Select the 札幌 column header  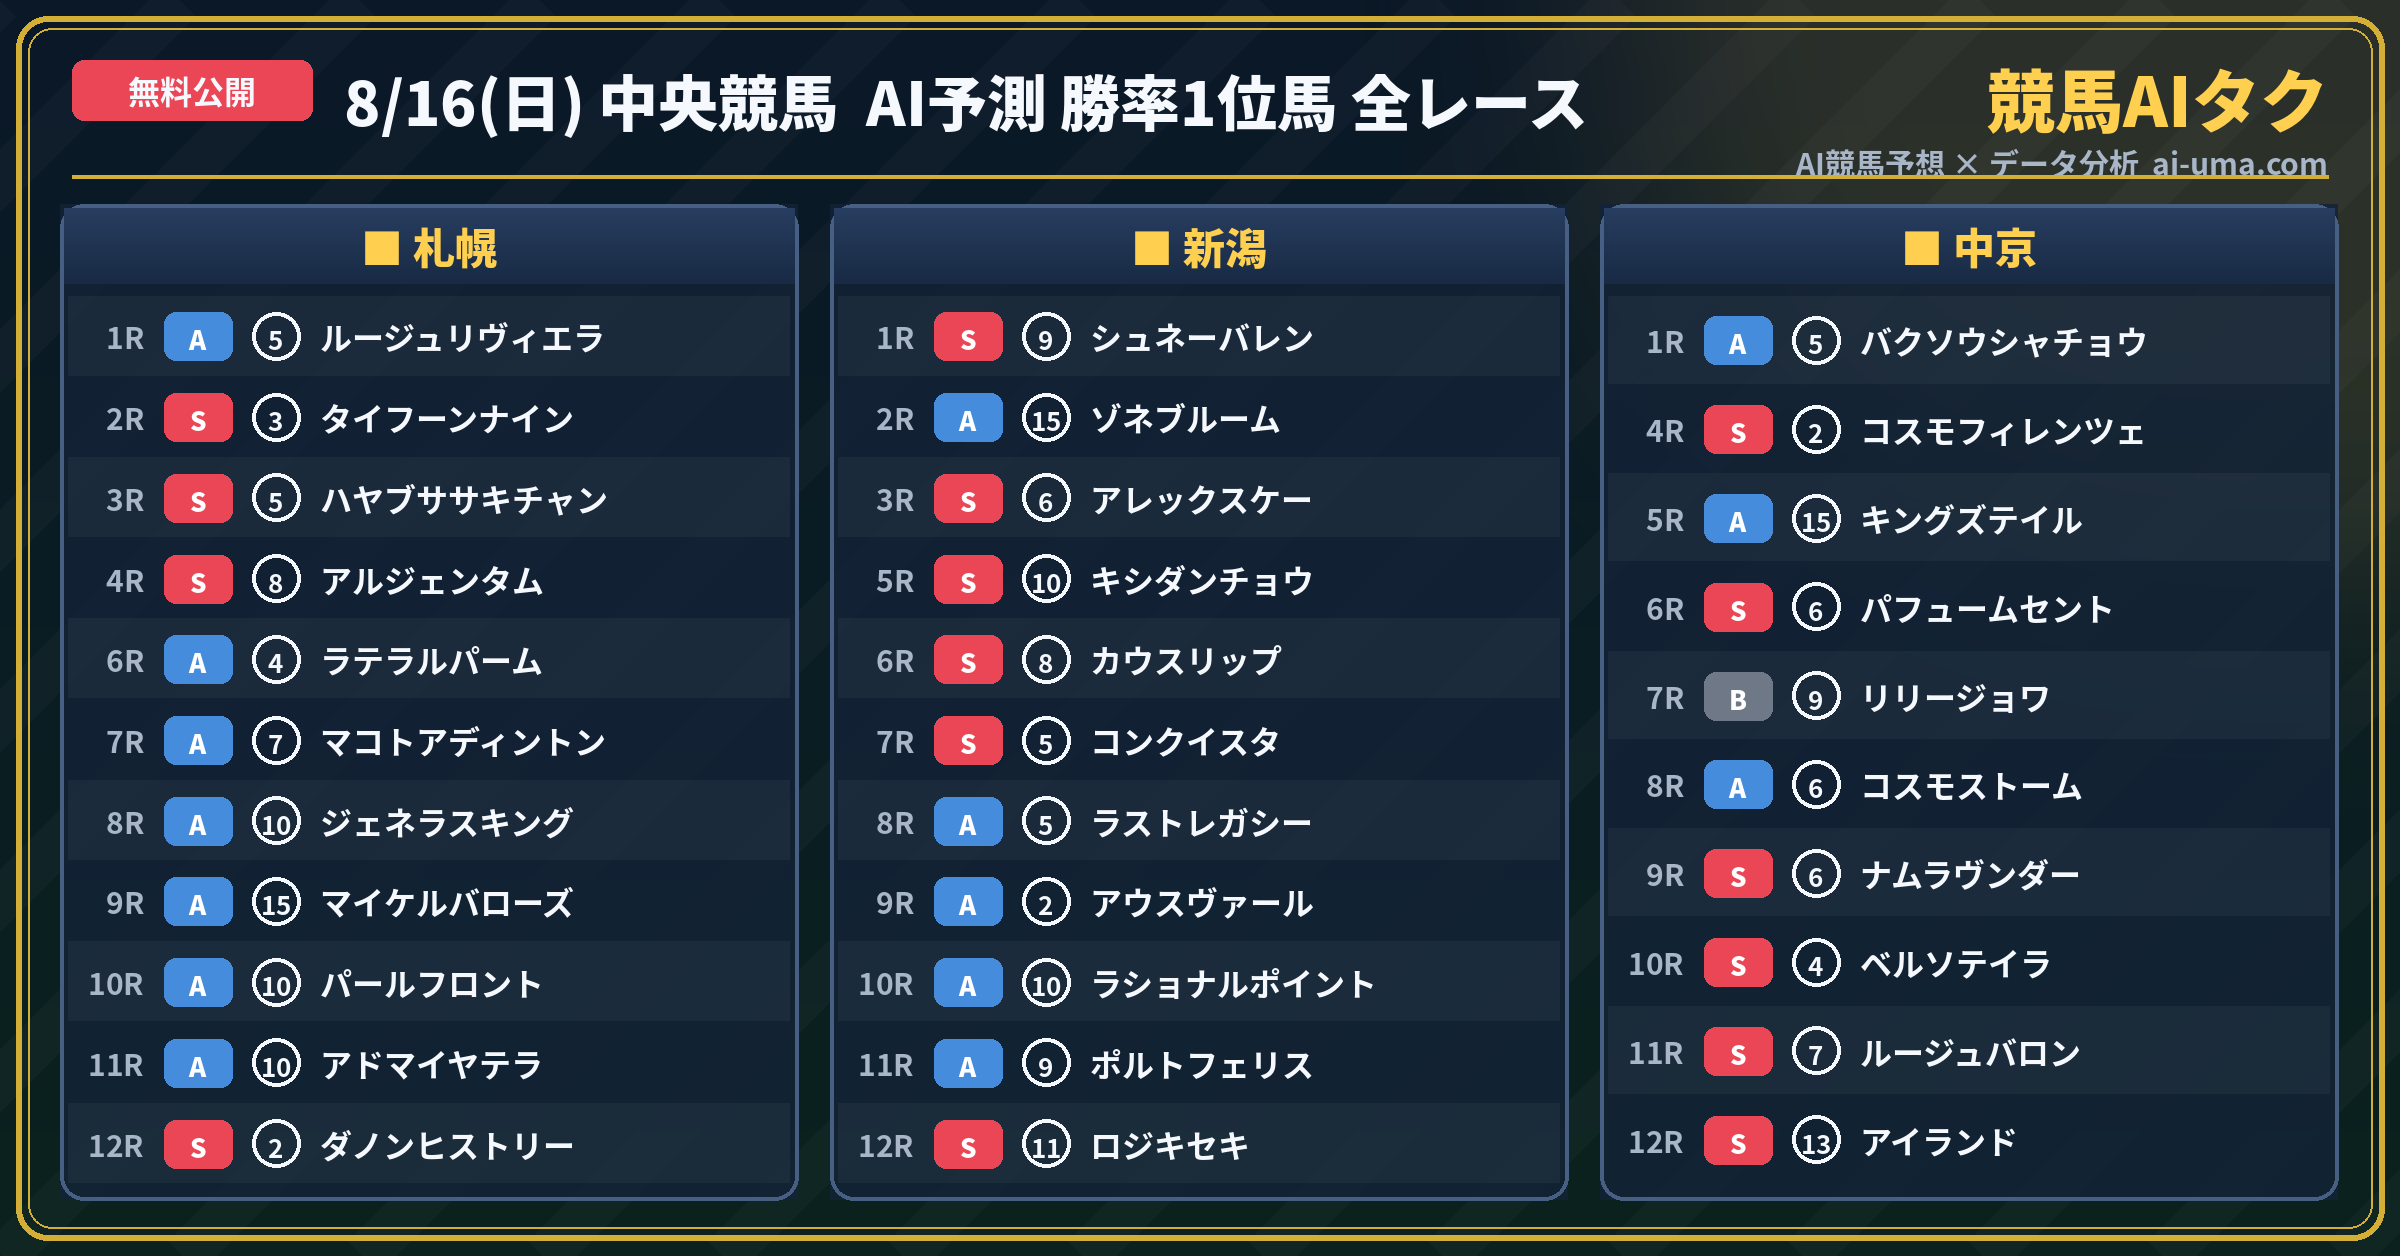[430, 248]
